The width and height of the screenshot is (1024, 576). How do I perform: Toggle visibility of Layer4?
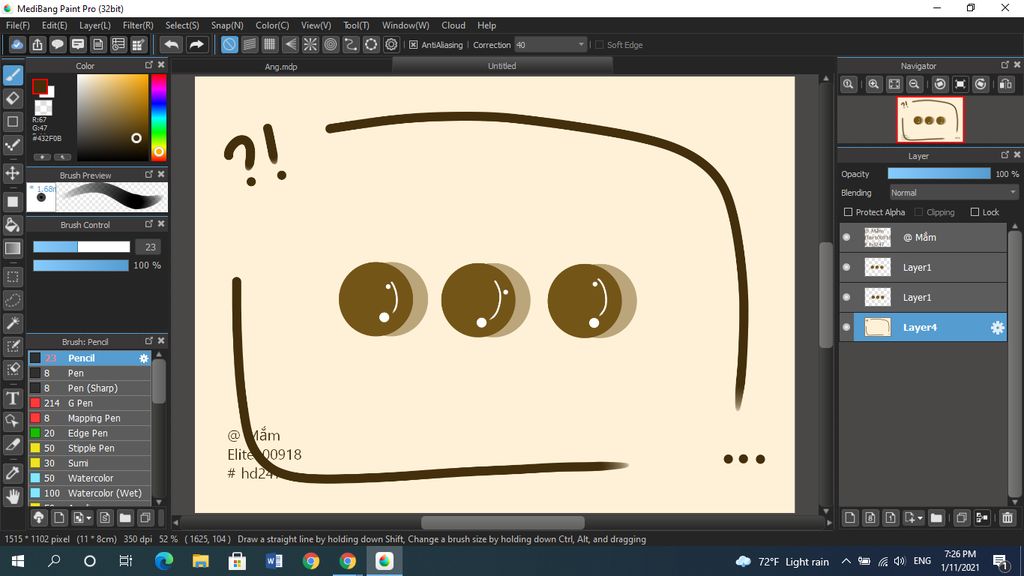(847, 327)
